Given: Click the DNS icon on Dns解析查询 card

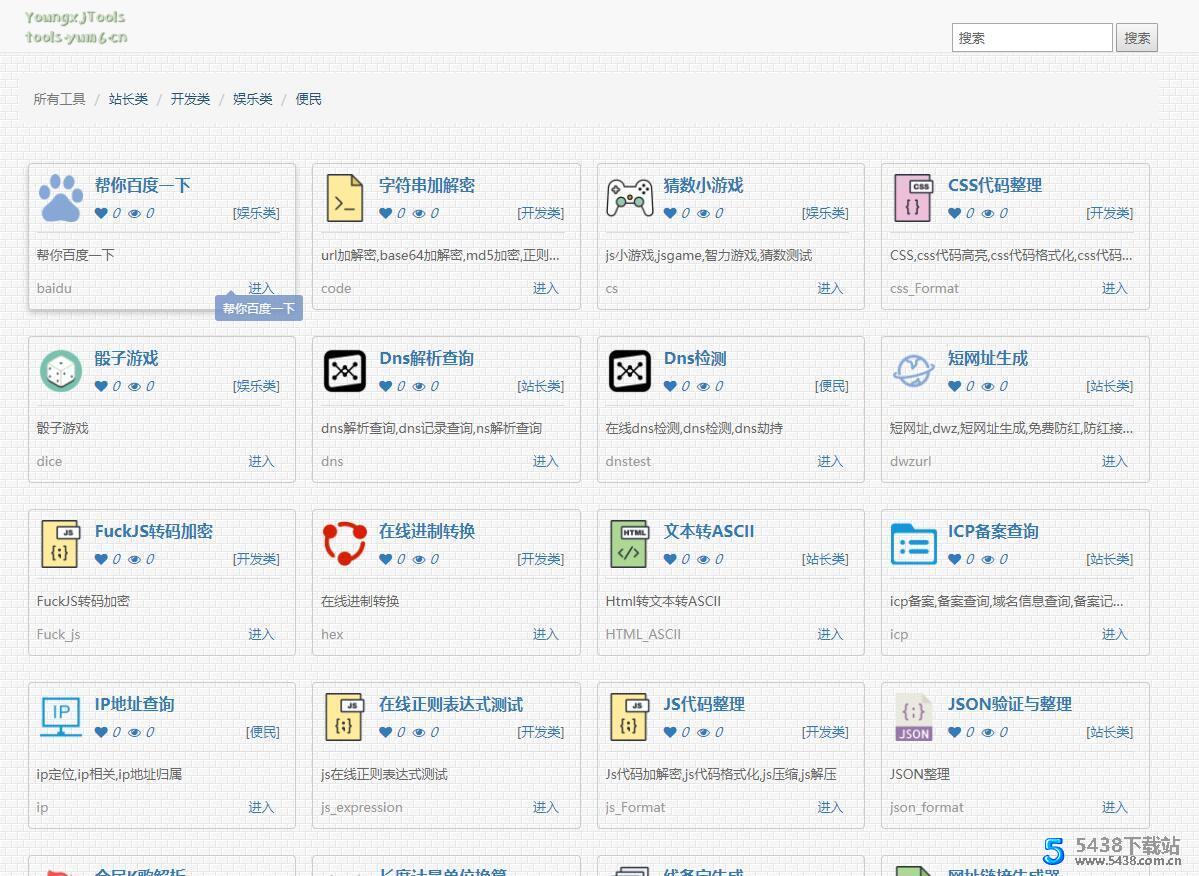Looking at the screenshot, I should click(x=344, y=370).
